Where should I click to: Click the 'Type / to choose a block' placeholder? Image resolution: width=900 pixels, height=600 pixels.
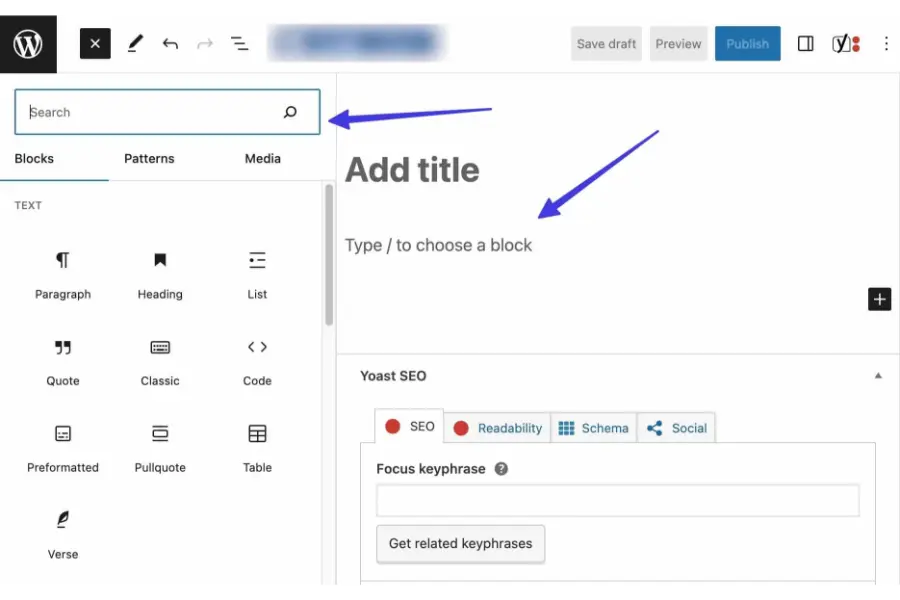click(x=439, y=245)
